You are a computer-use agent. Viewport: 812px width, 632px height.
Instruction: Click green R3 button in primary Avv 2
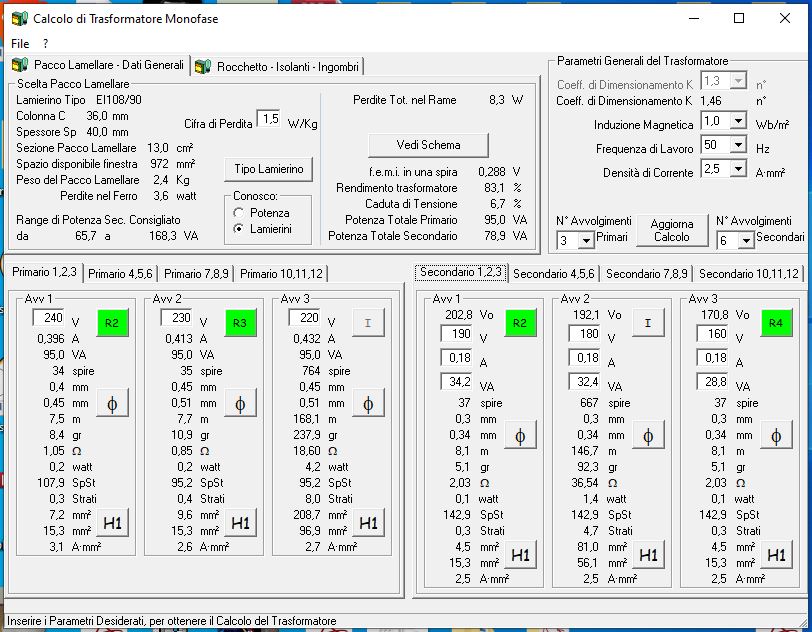[240, 323]
